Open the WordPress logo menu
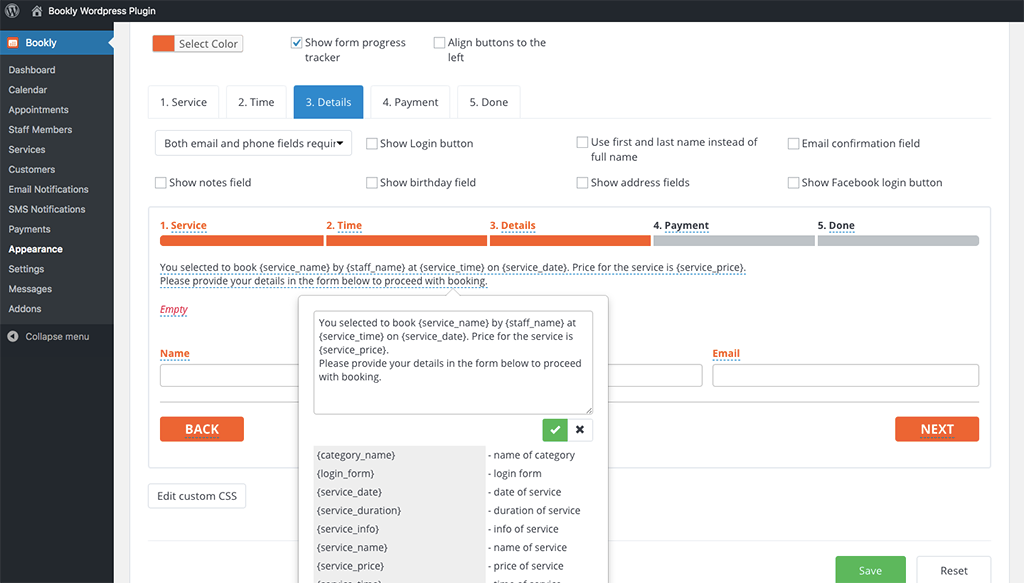The height and width of the screenshot is (583, 1024). point(12,10)
